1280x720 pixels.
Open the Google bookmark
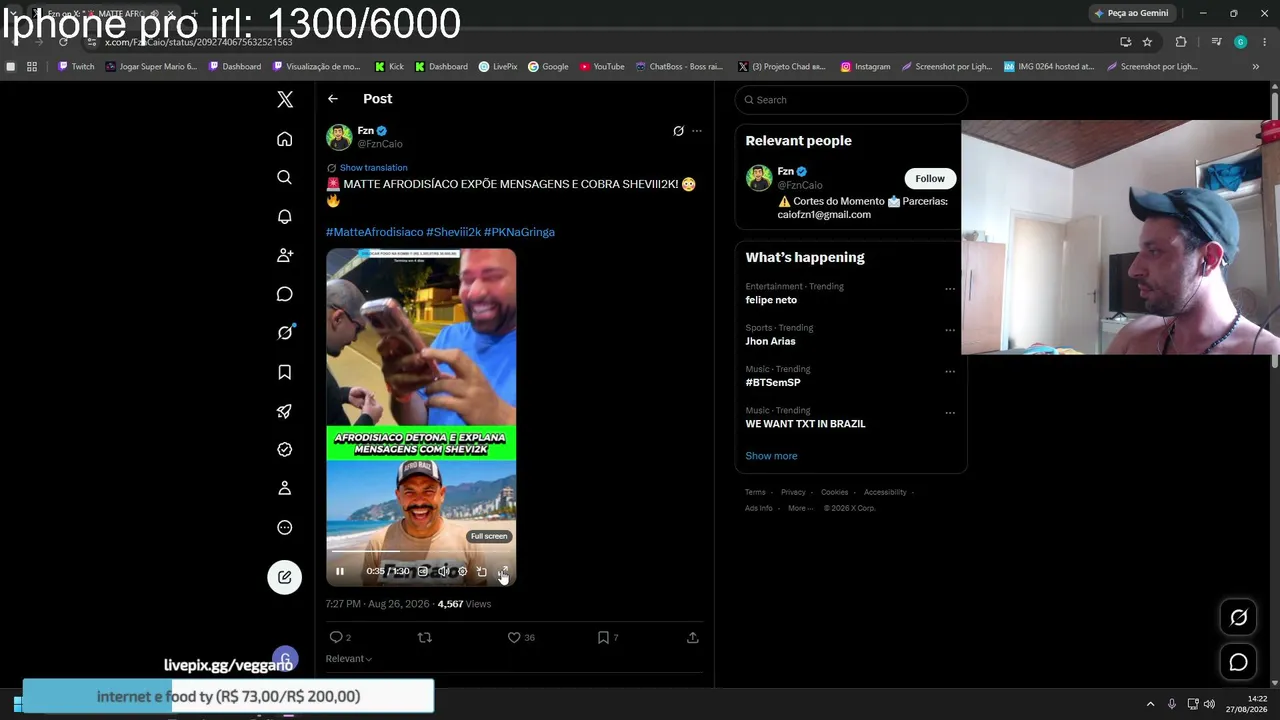(x=548, y=67)
